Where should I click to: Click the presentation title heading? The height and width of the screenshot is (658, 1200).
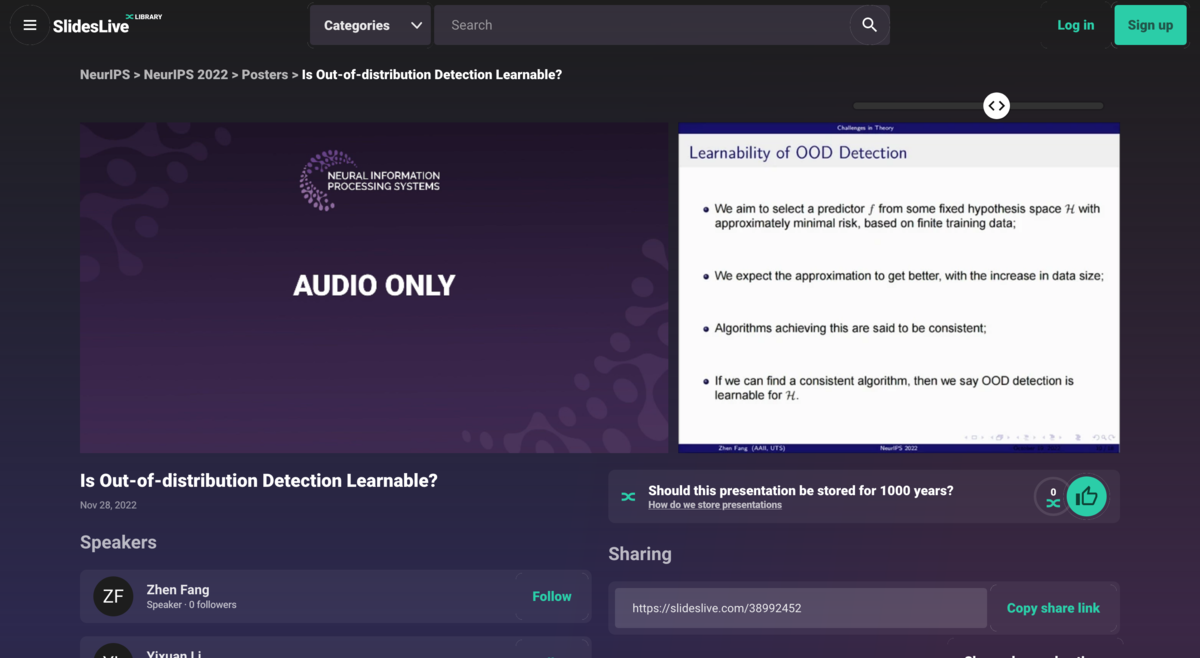click(259, 481)
